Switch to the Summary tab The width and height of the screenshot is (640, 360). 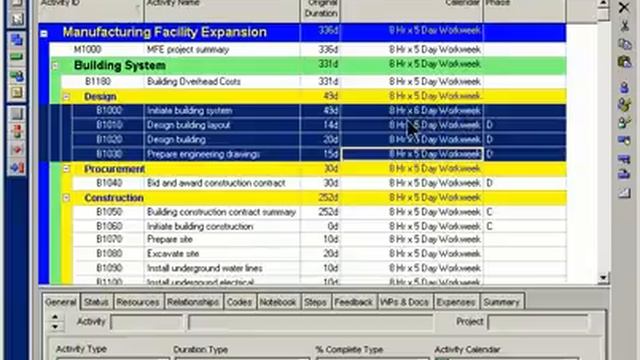point(502,302)
